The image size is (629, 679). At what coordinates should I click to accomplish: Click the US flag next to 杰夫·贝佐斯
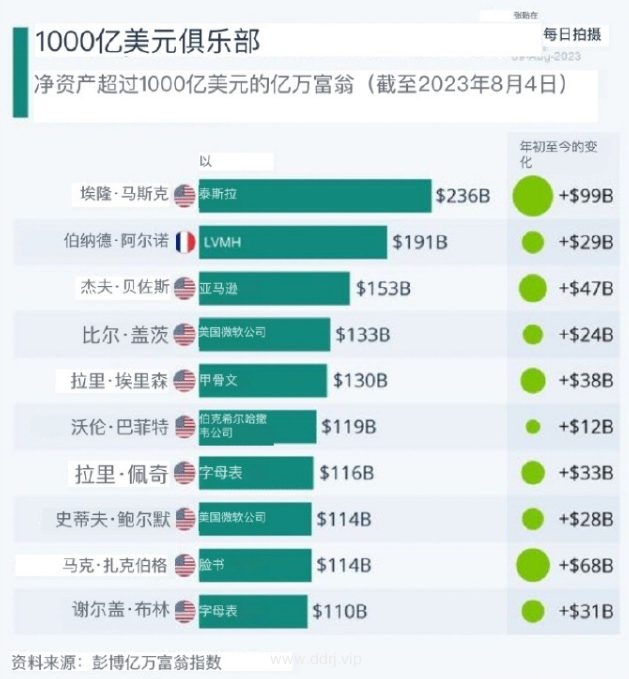coord(185,288)
